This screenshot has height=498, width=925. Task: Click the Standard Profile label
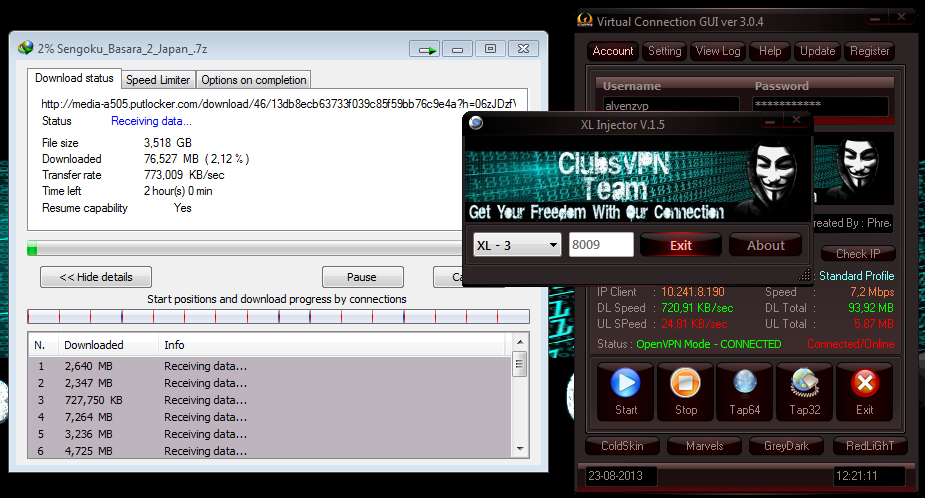[x=856, y=276]
